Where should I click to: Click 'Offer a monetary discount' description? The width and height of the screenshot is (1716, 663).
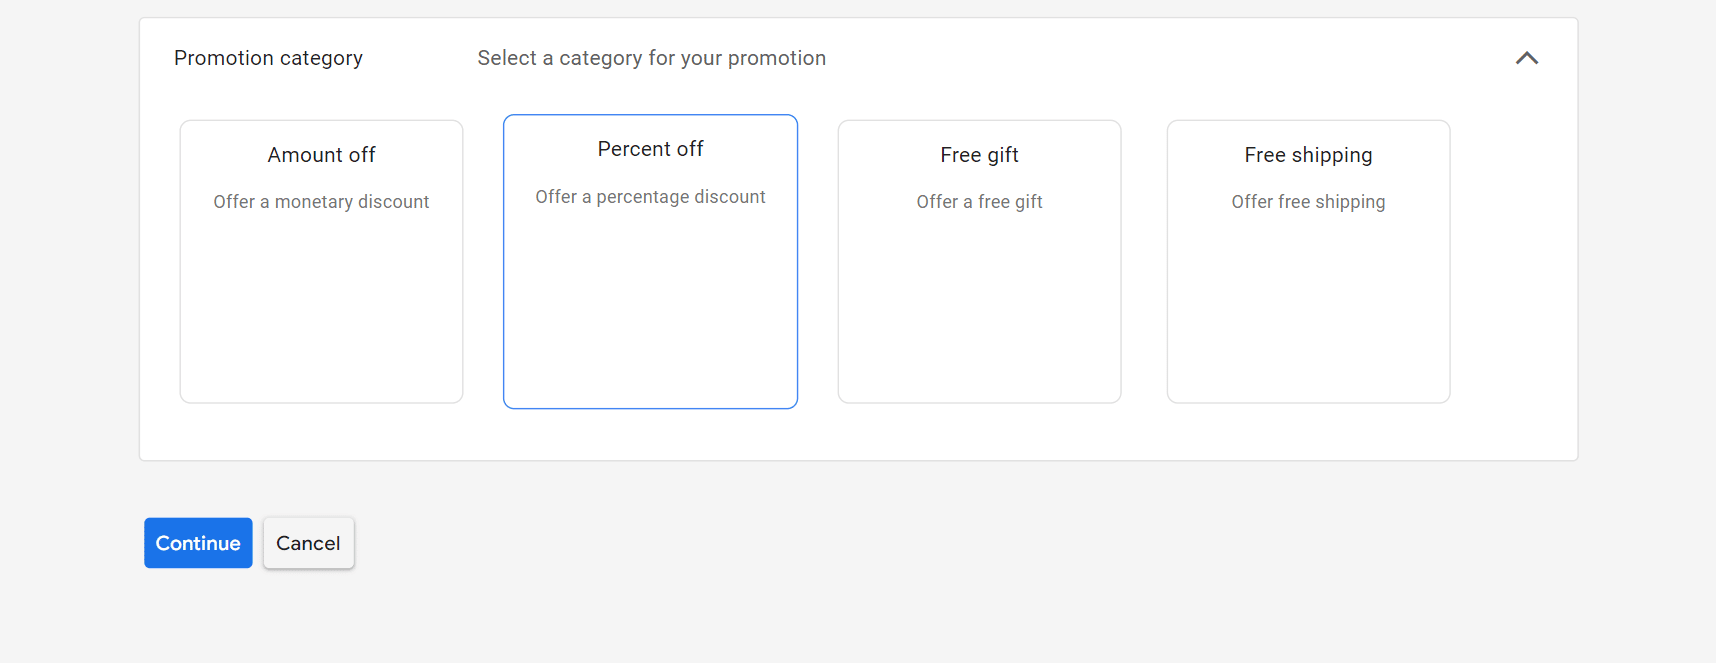pos(321,202)
